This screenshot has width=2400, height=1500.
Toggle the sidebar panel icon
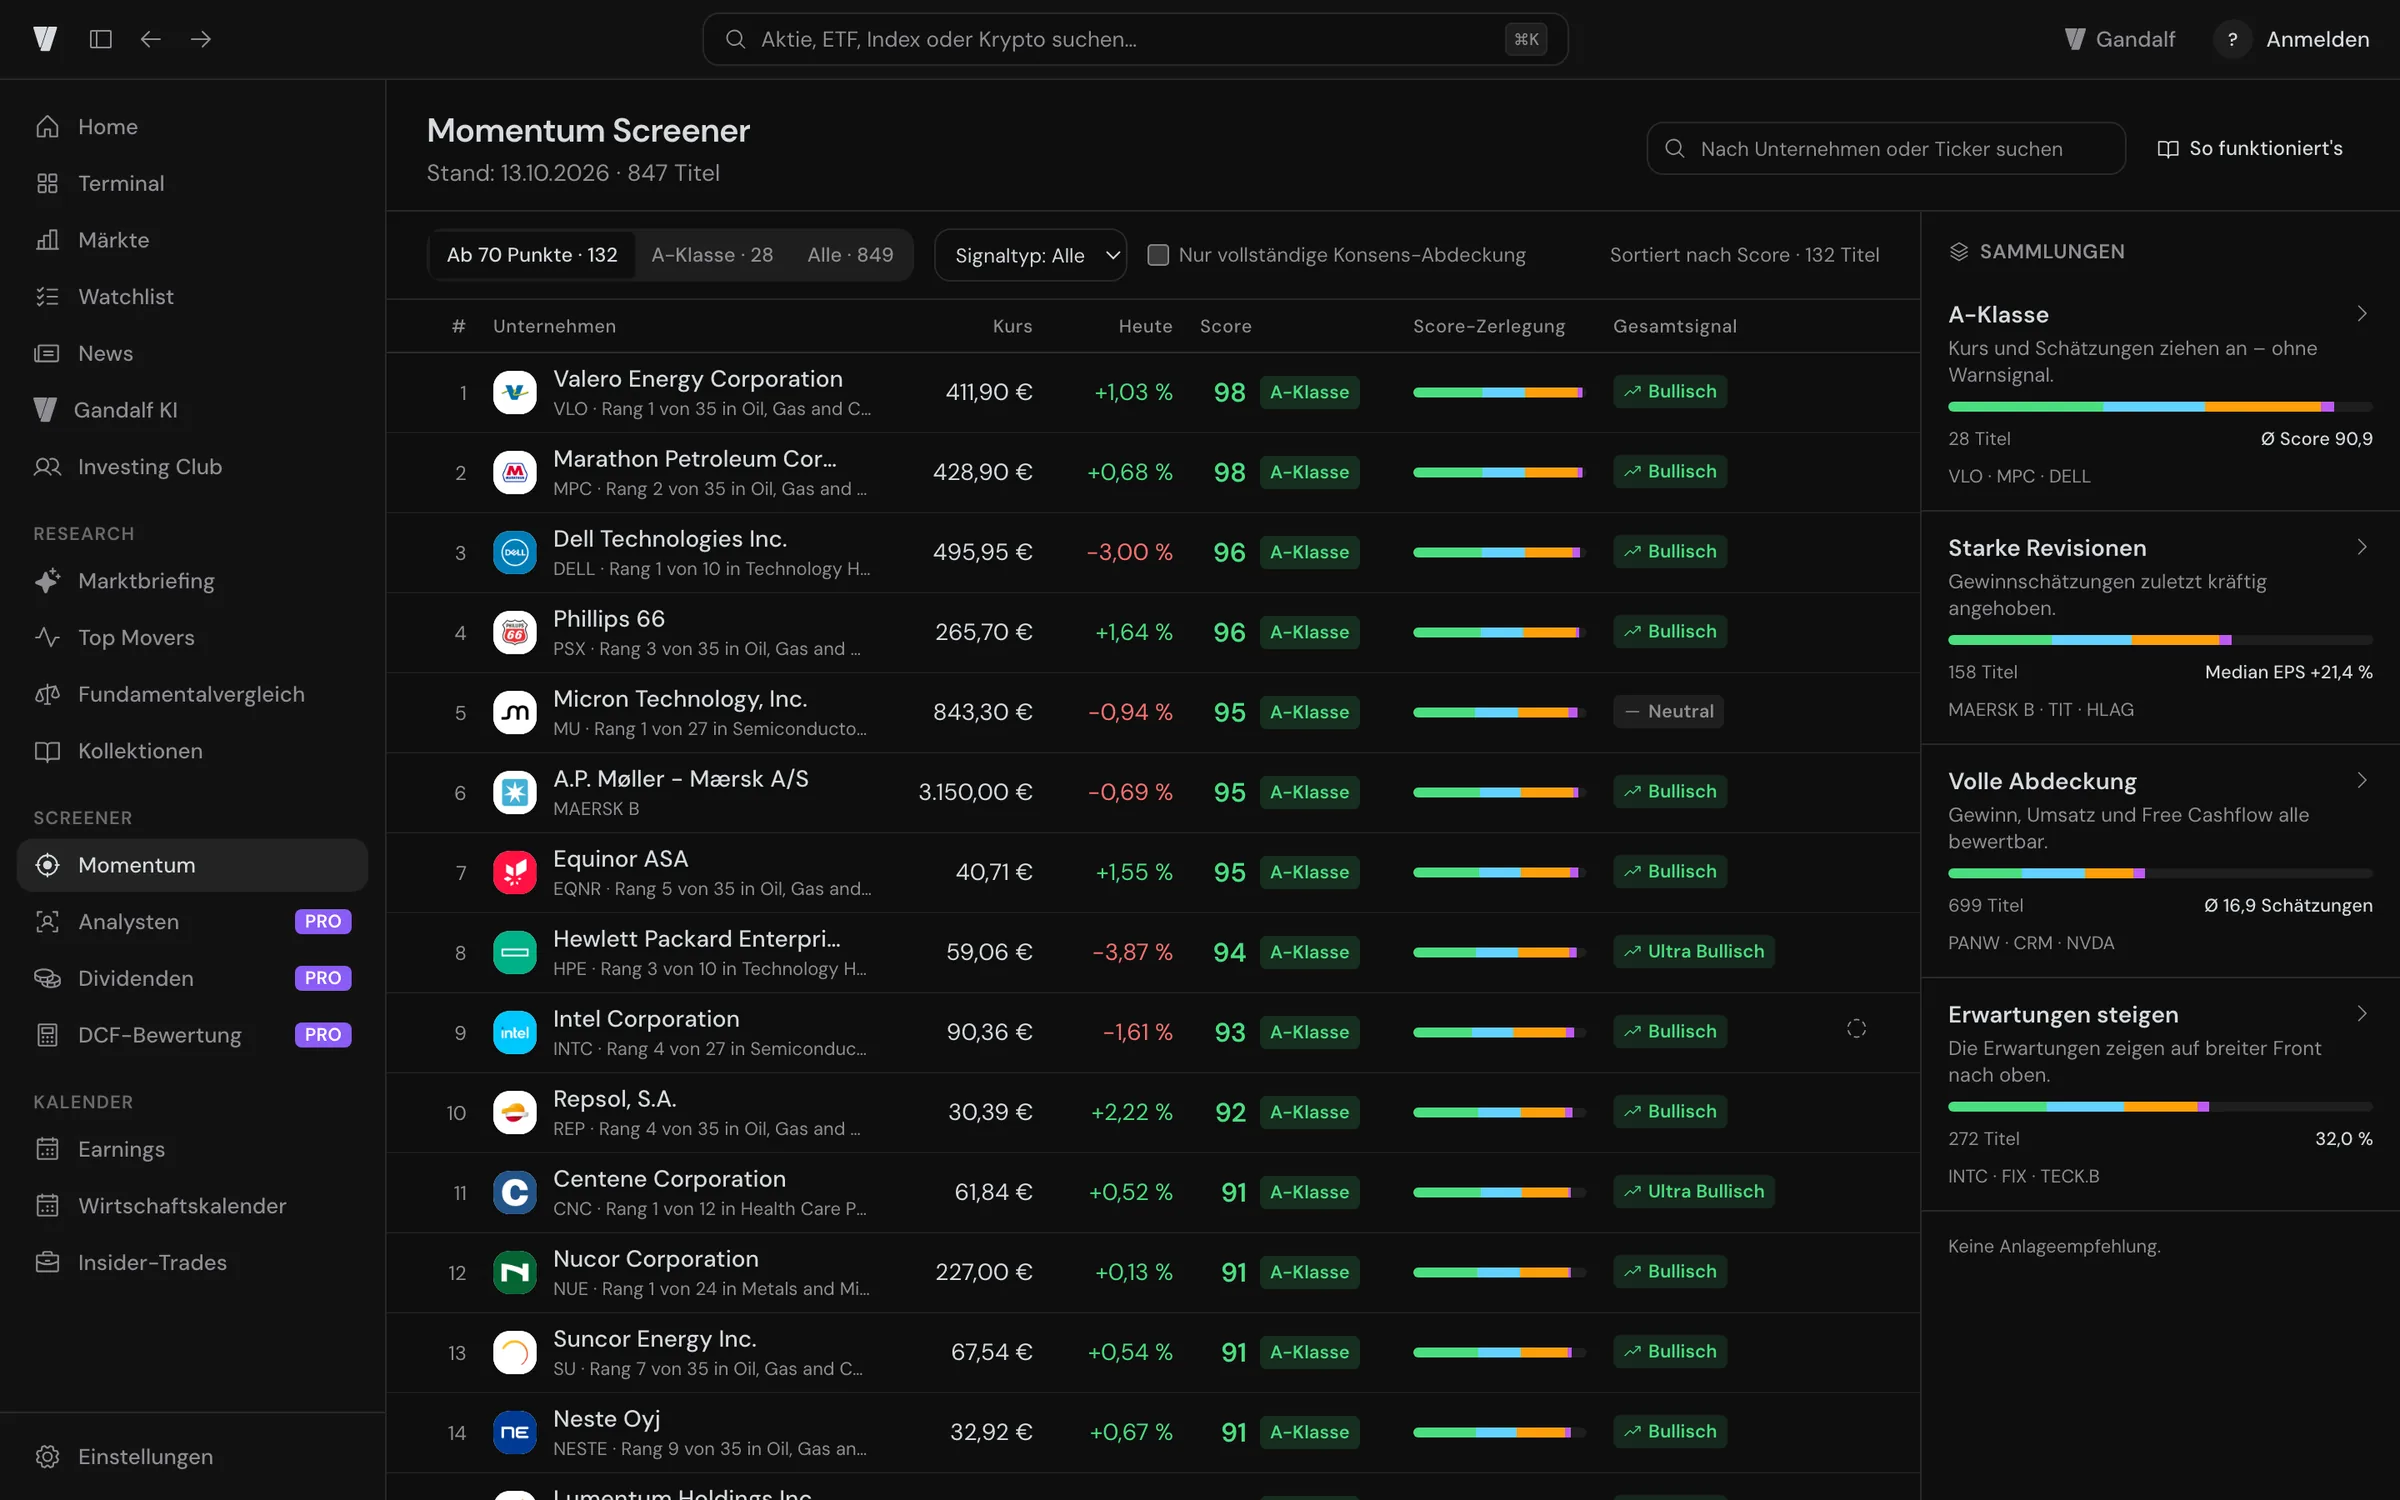point(100,39)
